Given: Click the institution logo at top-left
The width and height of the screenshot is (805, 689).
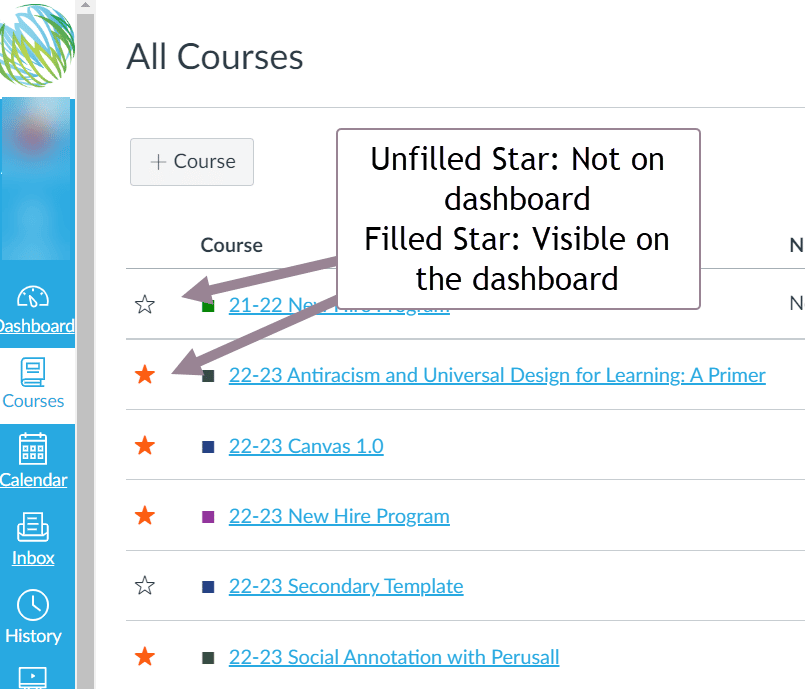Looking at the screenshot, I should 36,45.
